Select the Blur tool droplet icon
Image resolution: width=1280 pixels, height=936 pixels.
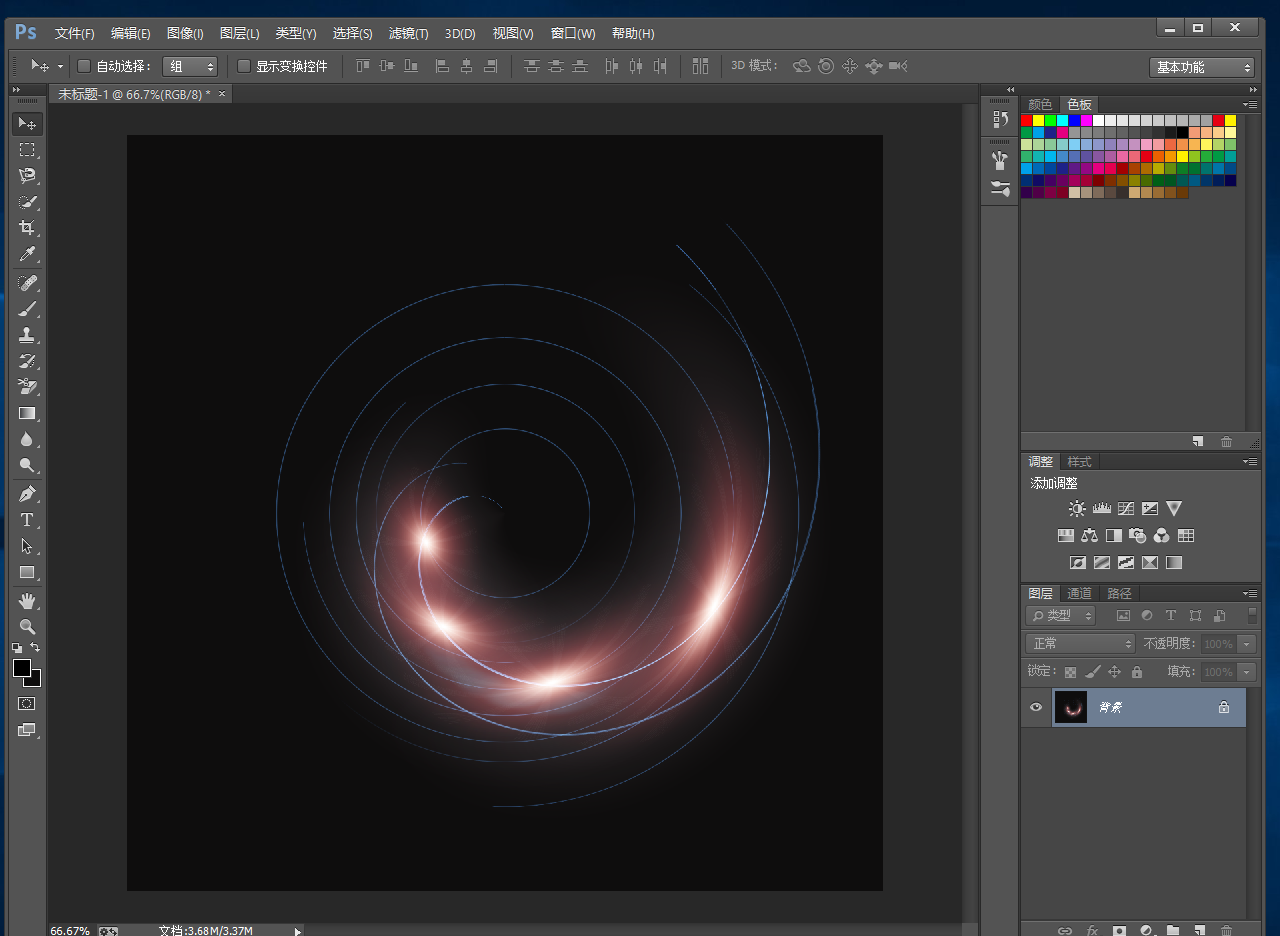coord(27,439)
